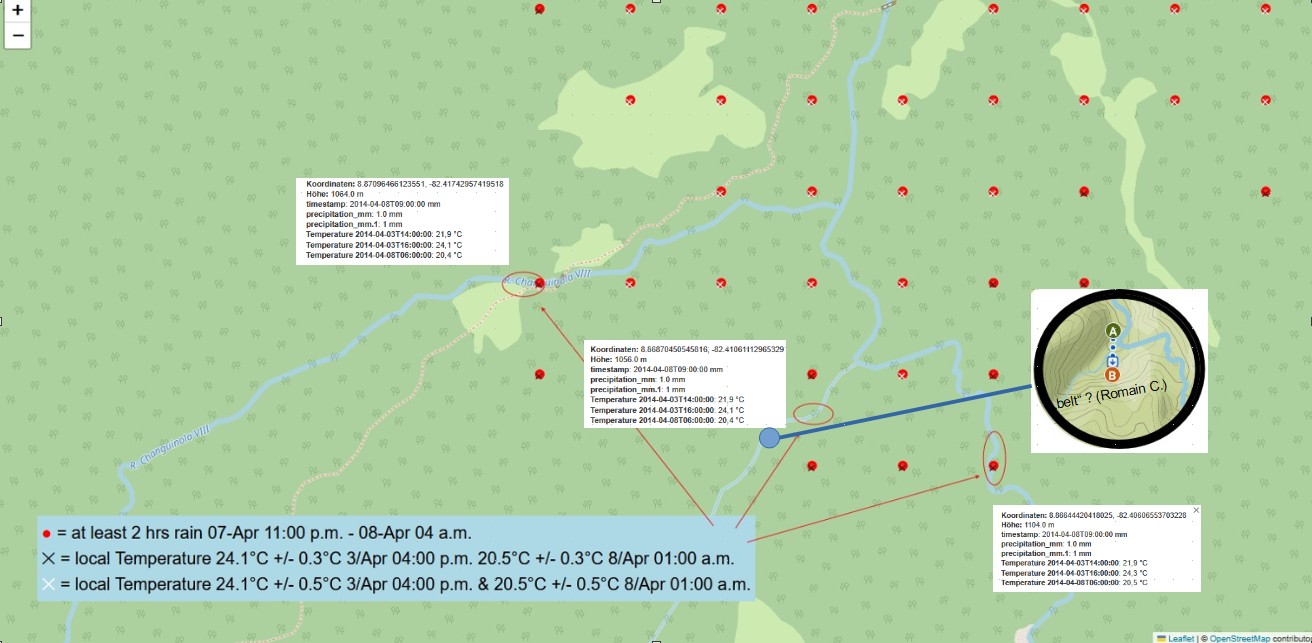The height and width of the screenshot is (643, 1312).
Task: Click the black X symbol in the legend
Action: (x=48, y=559)
